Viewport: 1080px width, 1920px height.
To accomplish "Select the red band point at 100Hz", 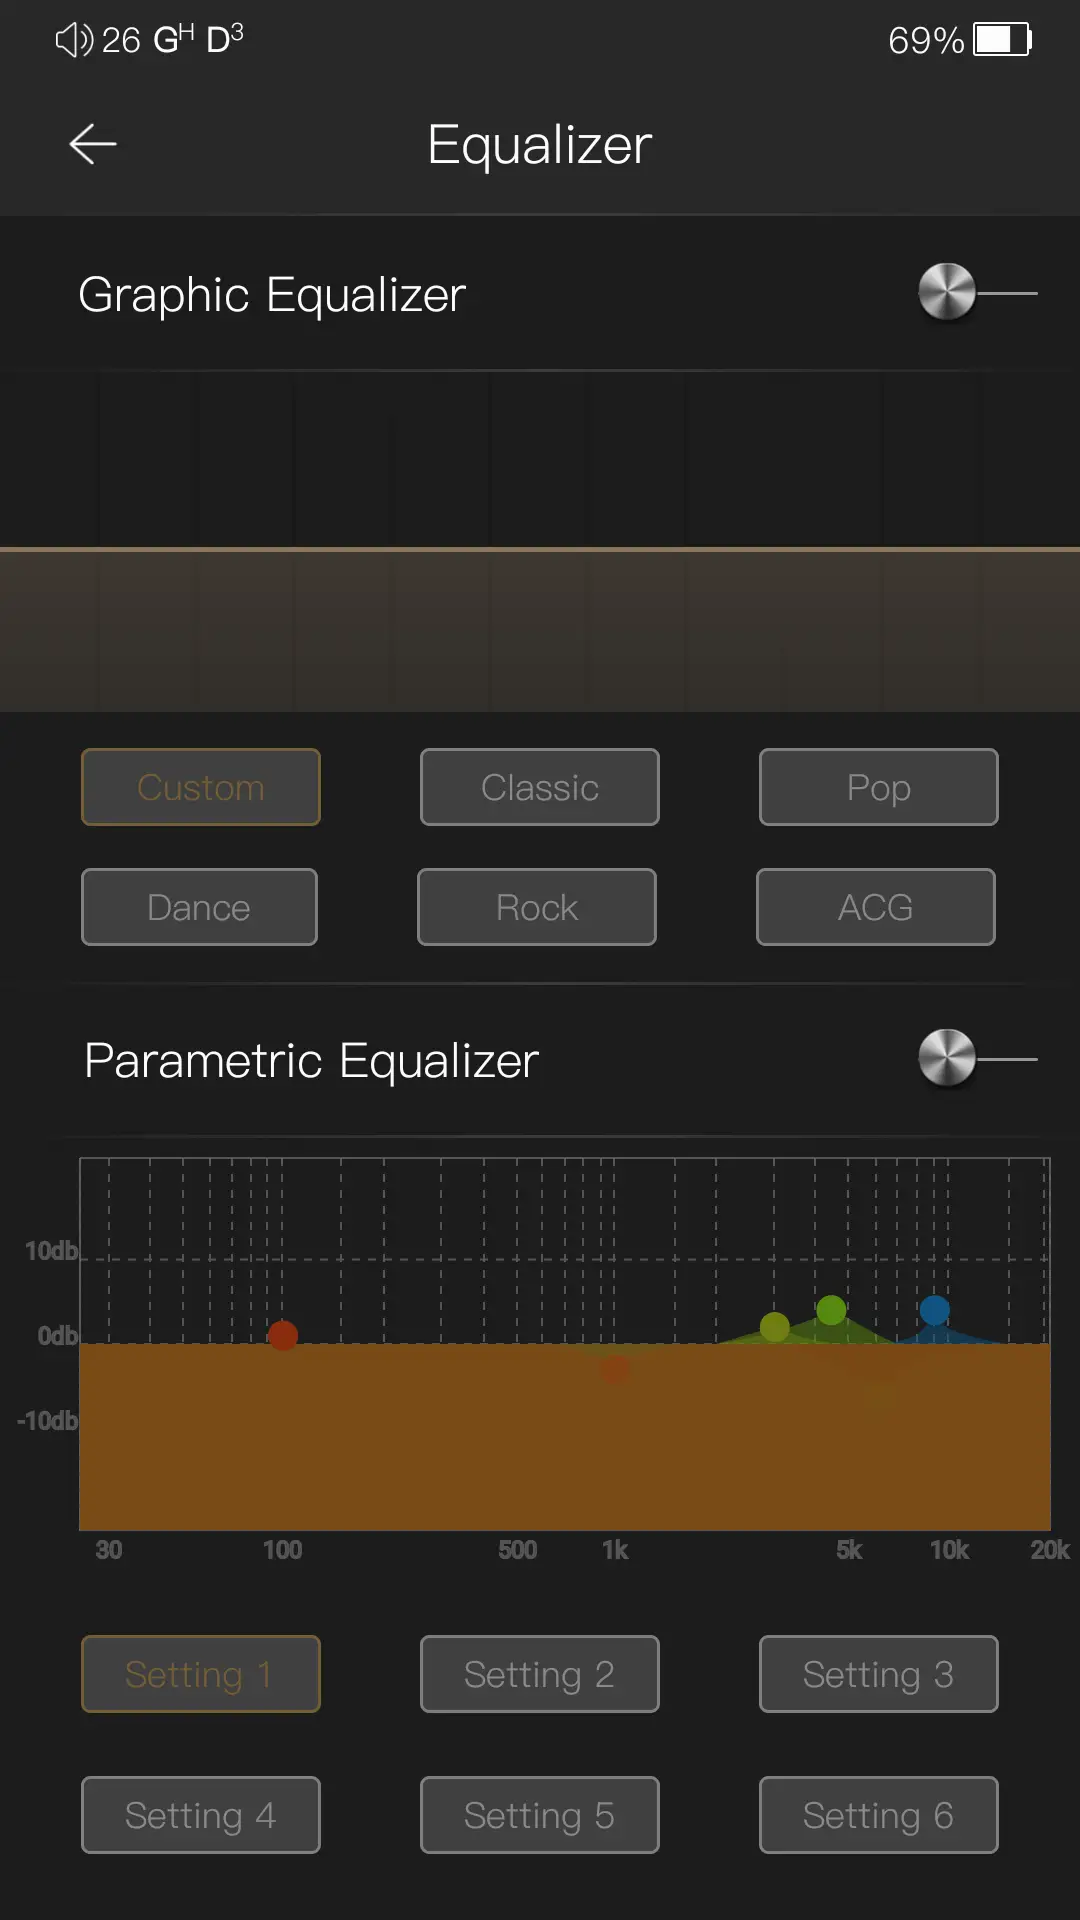I will (x=283, y=1335).
